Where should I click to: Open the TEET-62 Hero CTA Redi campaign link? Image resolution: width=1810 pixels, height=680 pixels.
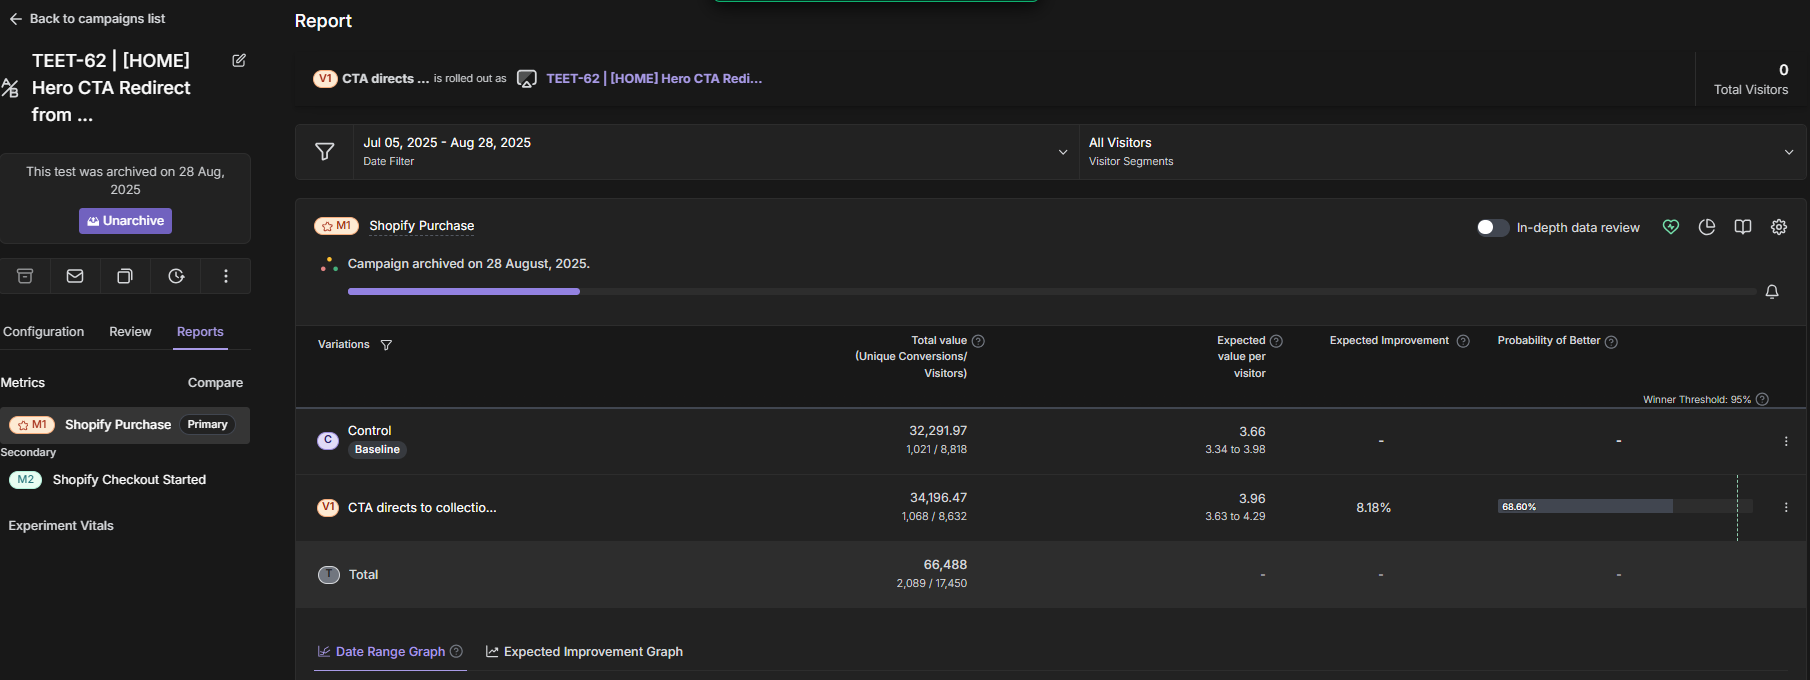(654, 78)
